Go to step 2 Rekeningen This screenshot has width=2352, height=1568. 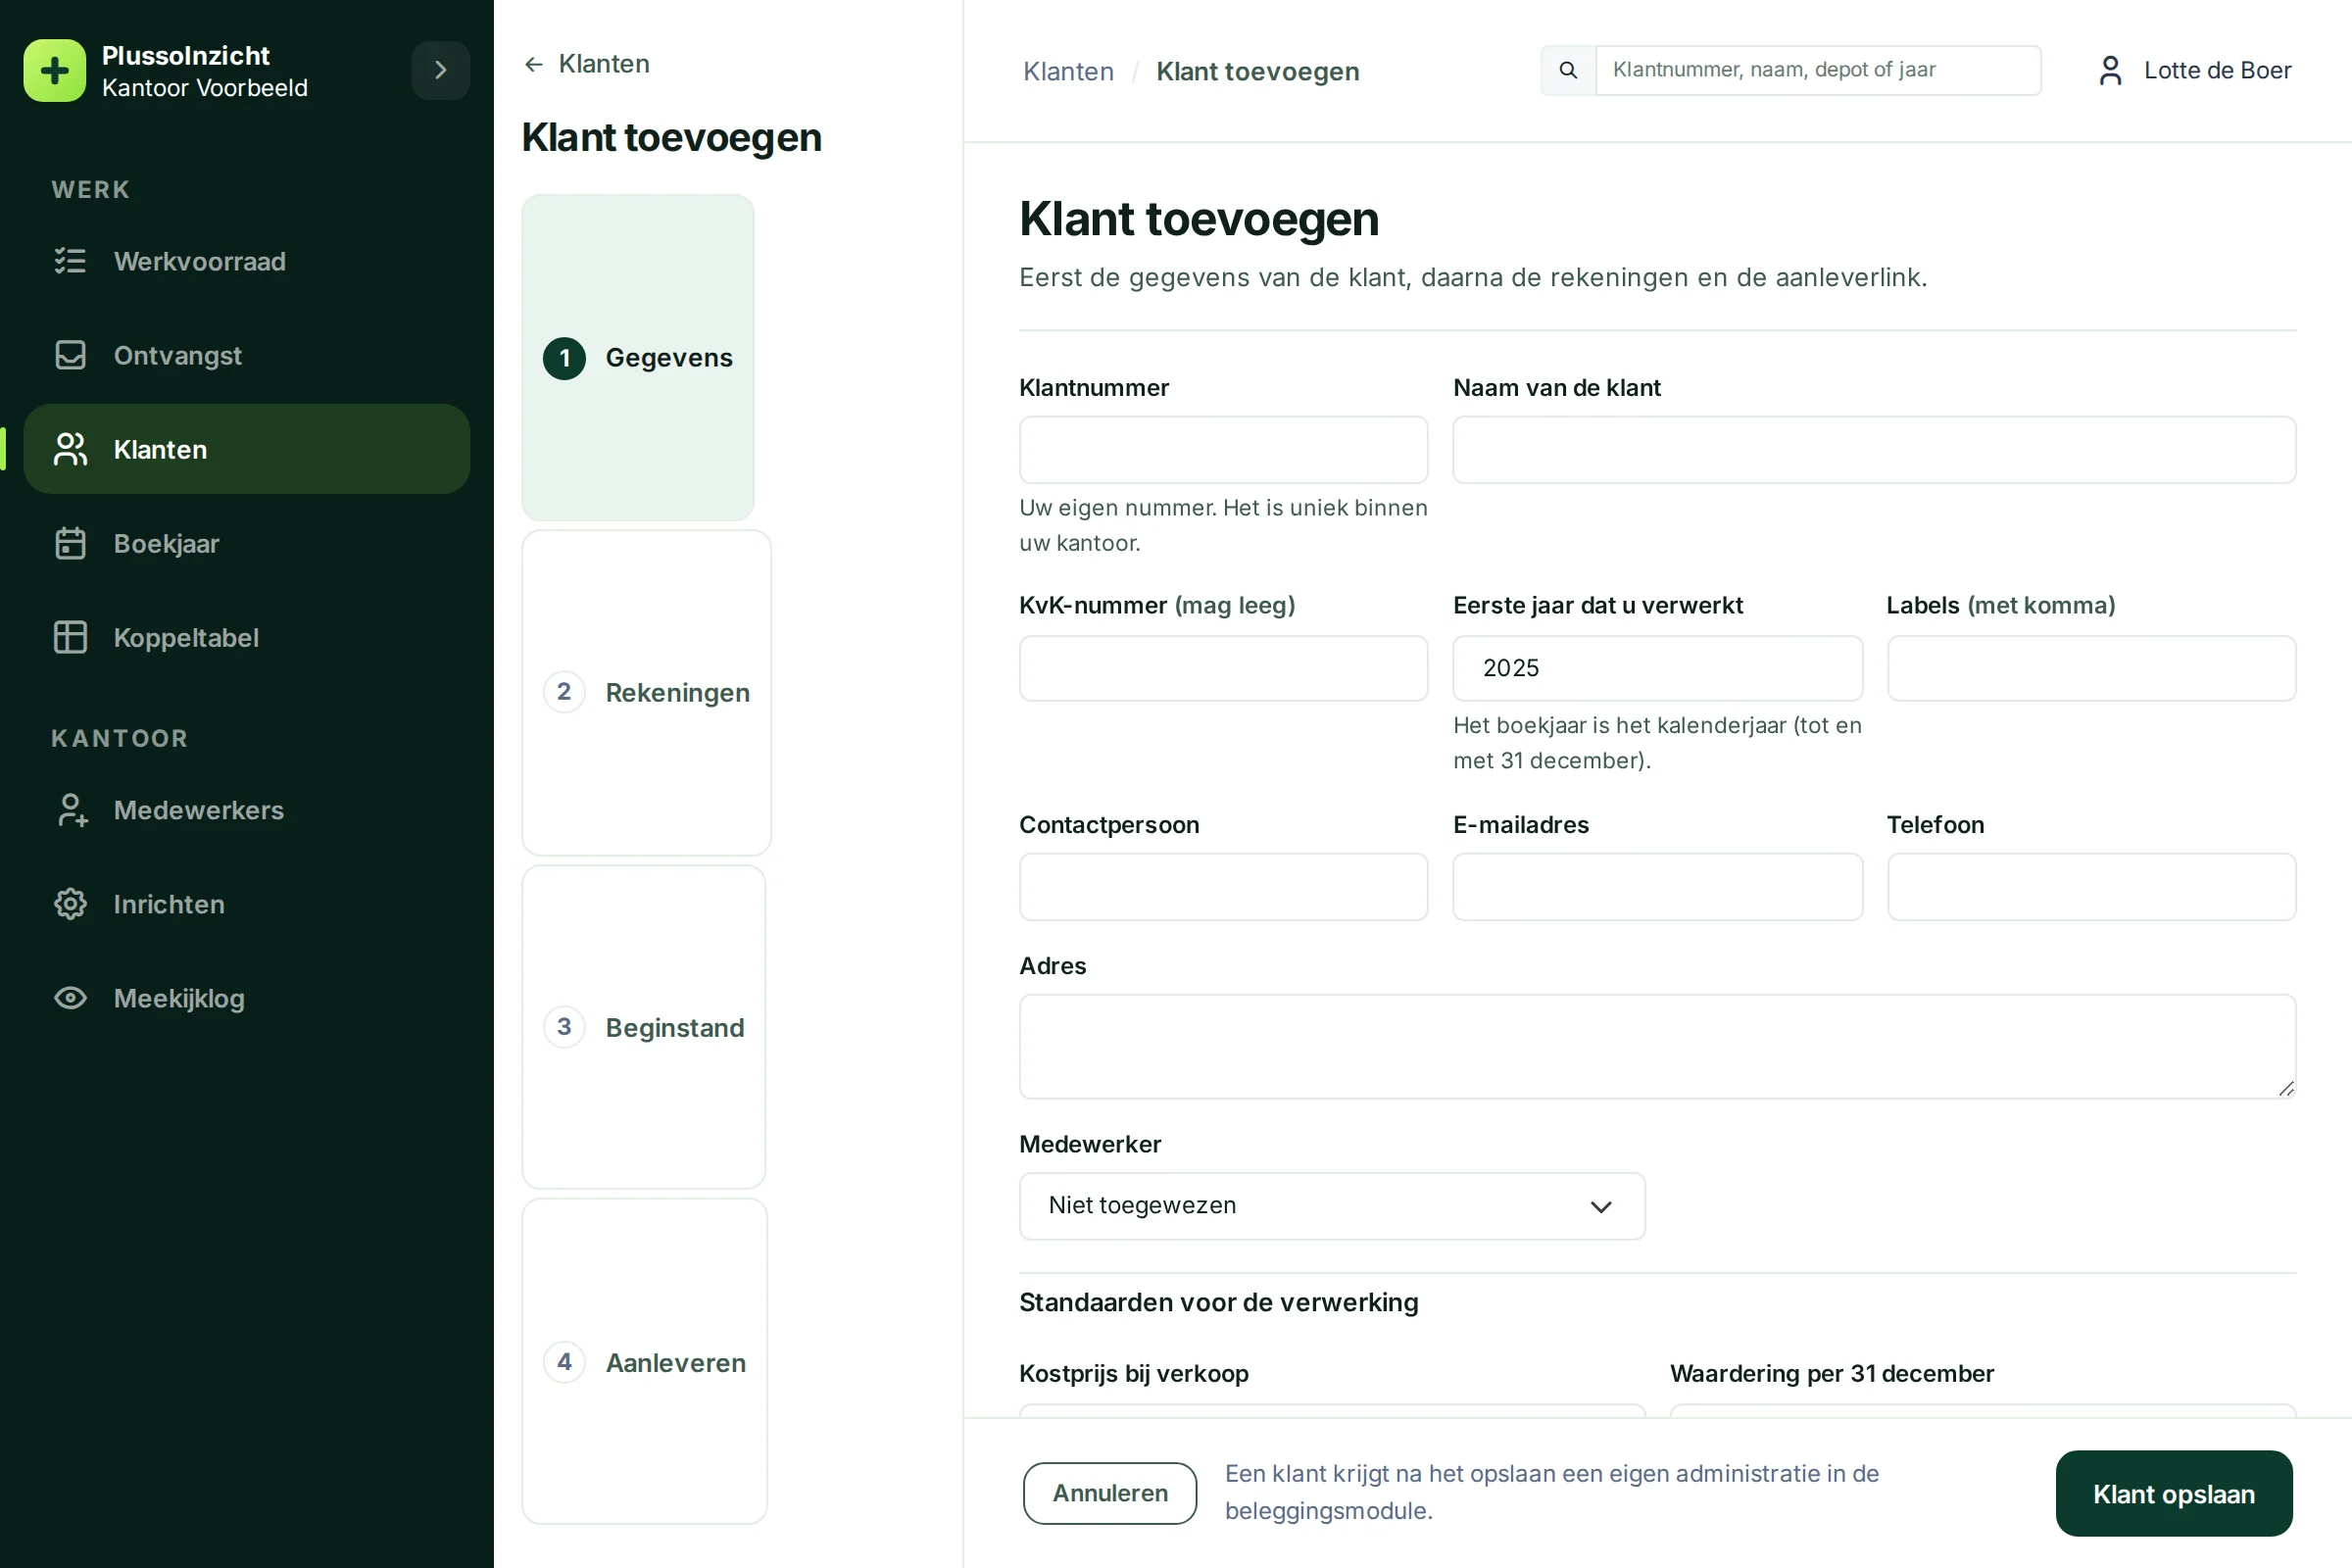pyautogui.click(x=646, y=692)
